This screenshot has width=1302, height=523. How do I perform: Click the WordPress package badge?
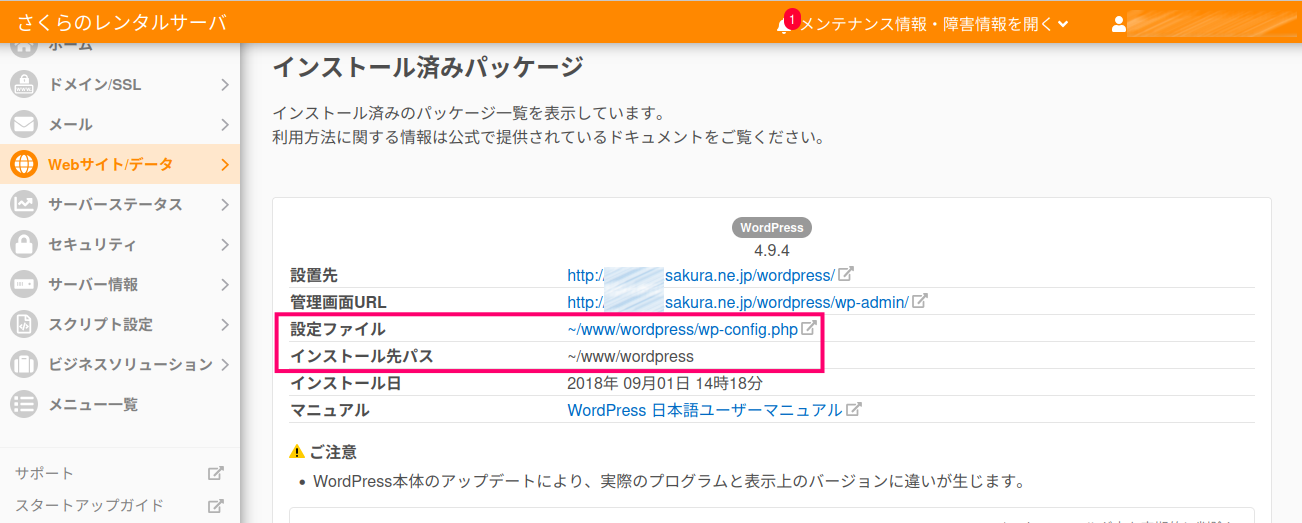coord(772,228)
